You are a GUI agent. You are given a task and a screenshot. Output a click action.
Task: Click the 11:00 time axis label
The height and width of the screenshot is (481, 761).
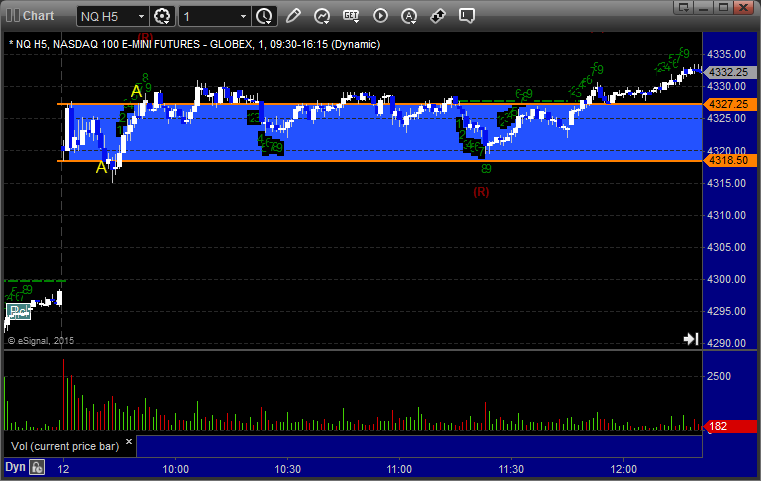tap(399, 469)
